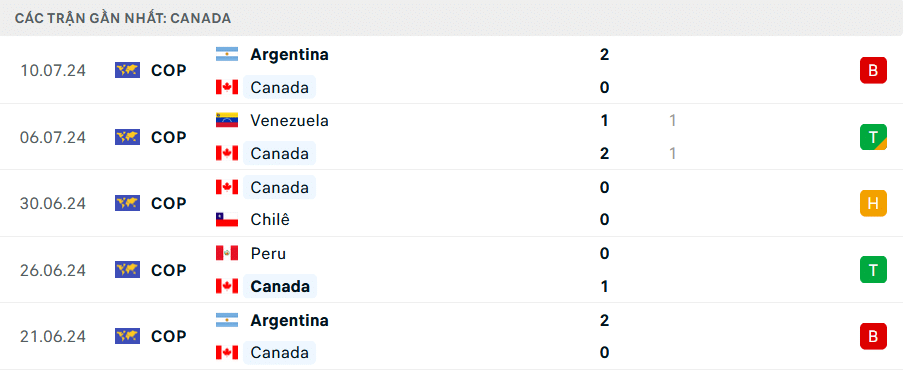This screenshot has width=904, height=375.
Task: Open the Venezuela team link
Action: click(289, 121)
